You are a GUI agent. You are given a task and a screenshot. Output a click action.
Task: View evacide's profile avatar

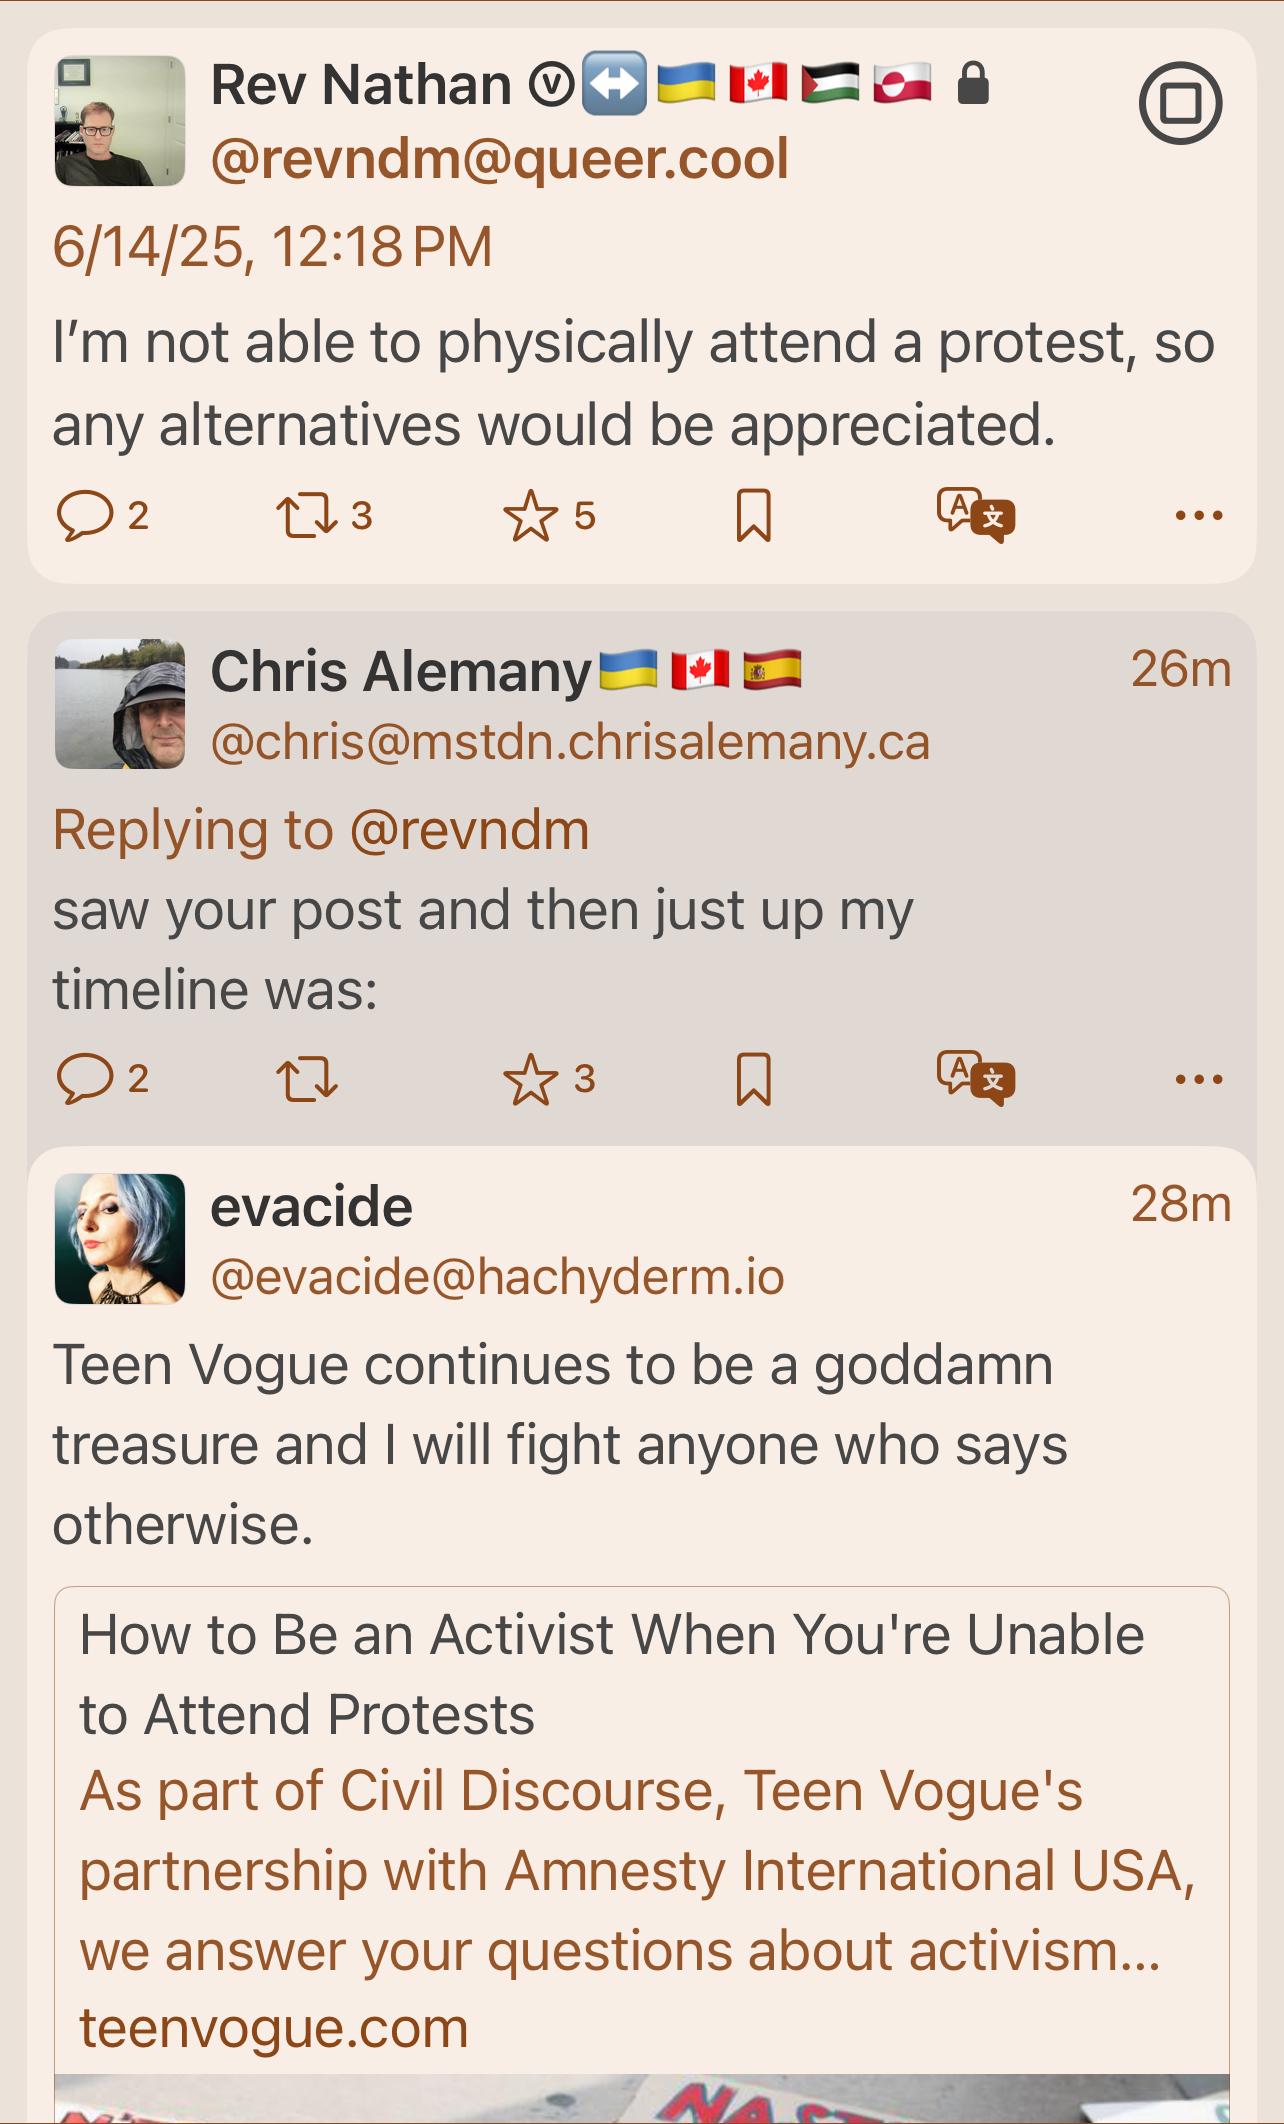(120, 1239)
